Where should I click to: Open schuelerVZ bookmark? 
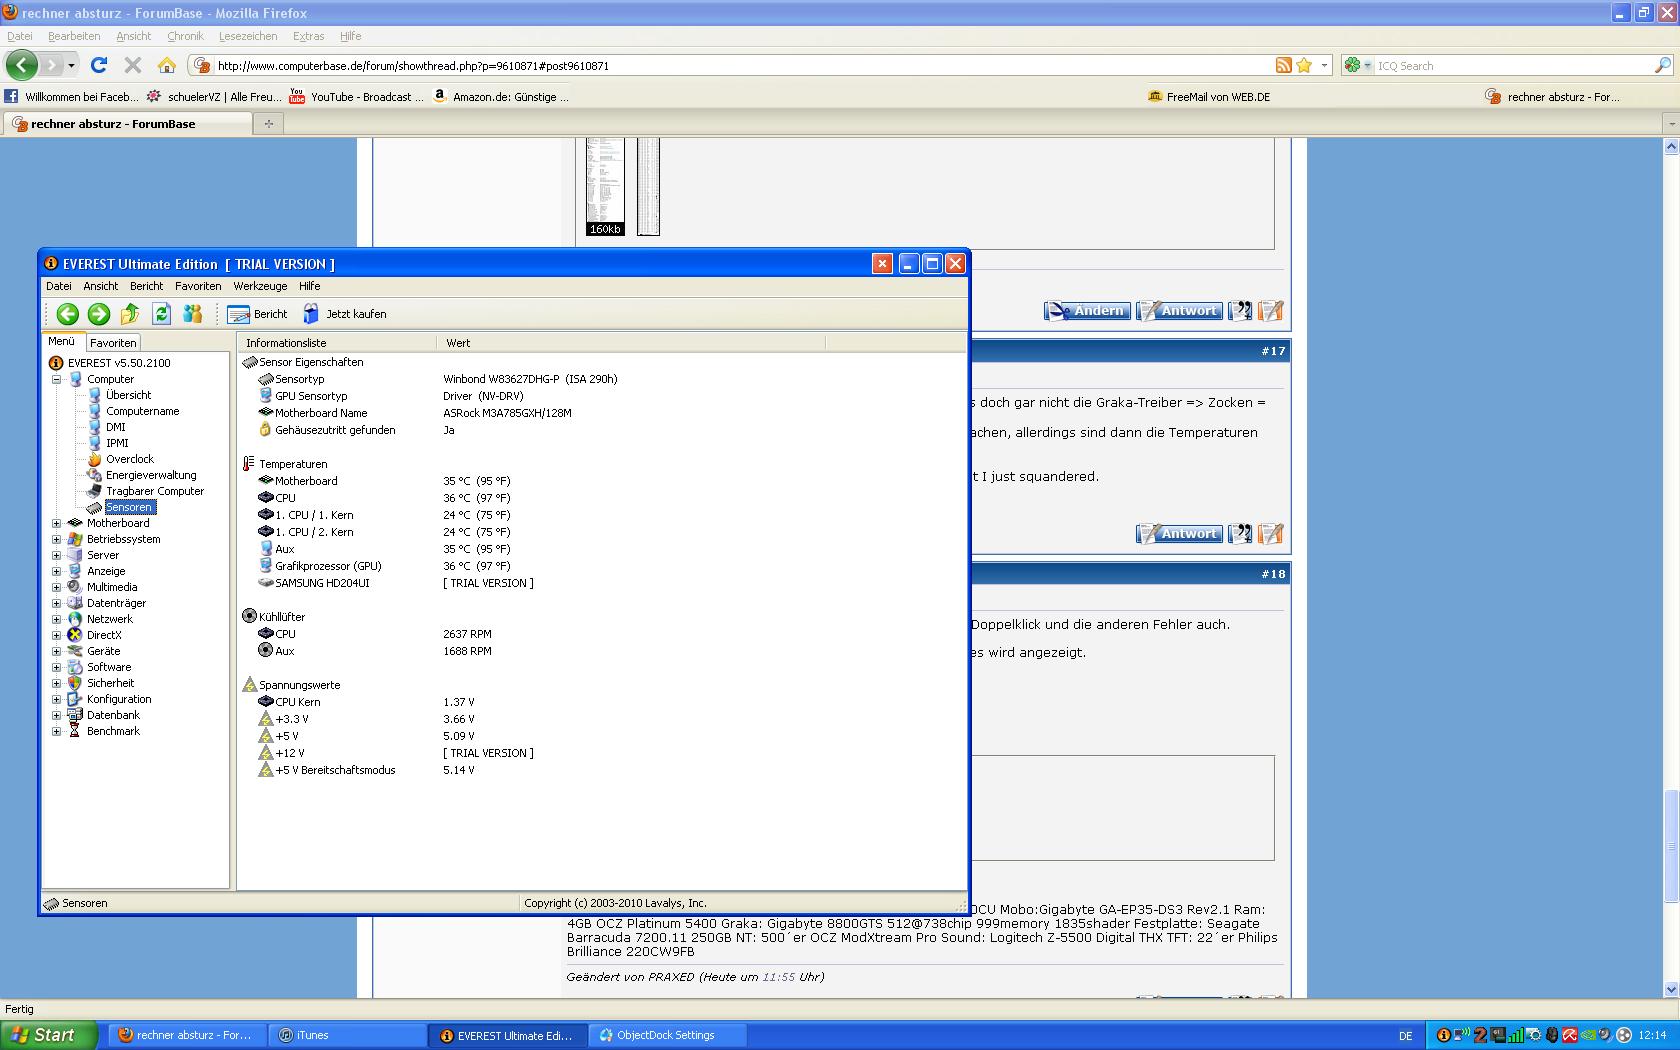214,97
